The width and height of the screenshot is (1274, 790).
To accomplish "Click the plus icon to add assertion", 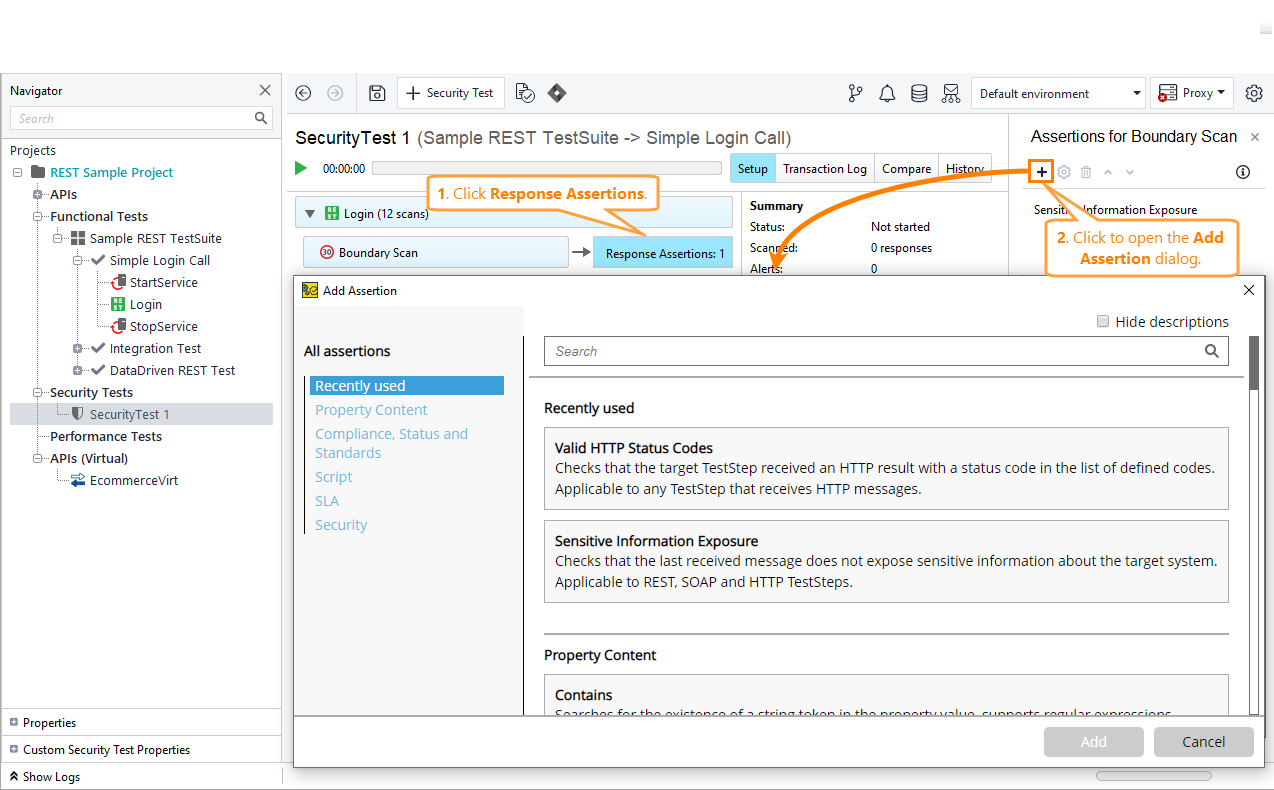I will pyautogui.click(x=1042, y=172).
